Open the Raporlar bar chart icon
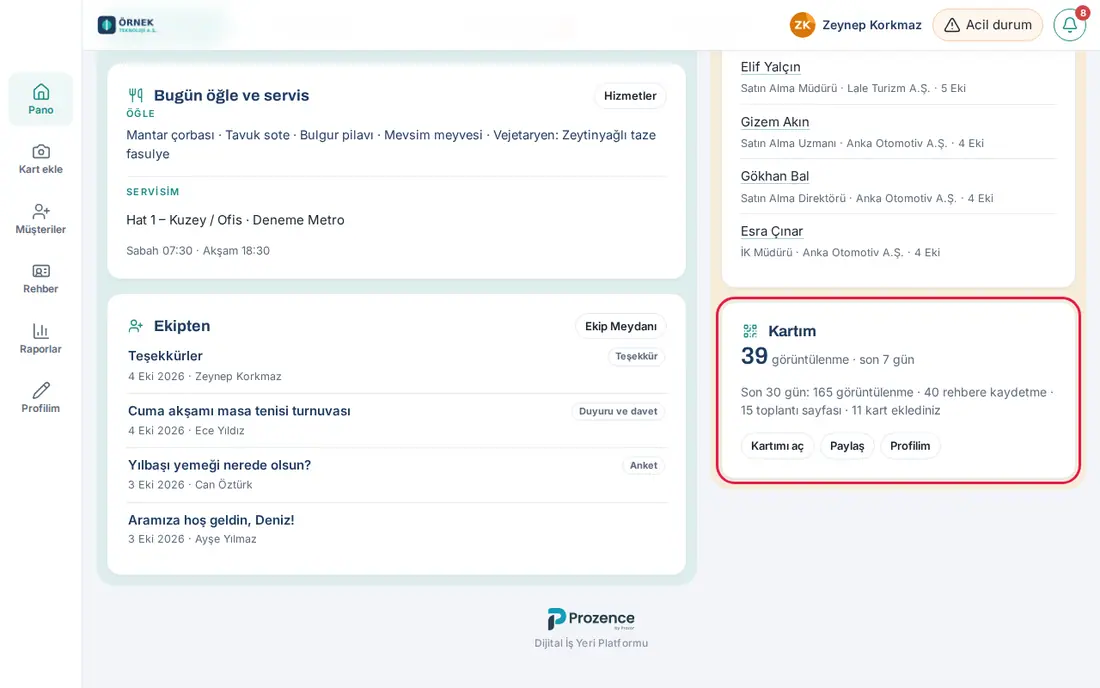Screen dimensions: 1100x688 41,331
